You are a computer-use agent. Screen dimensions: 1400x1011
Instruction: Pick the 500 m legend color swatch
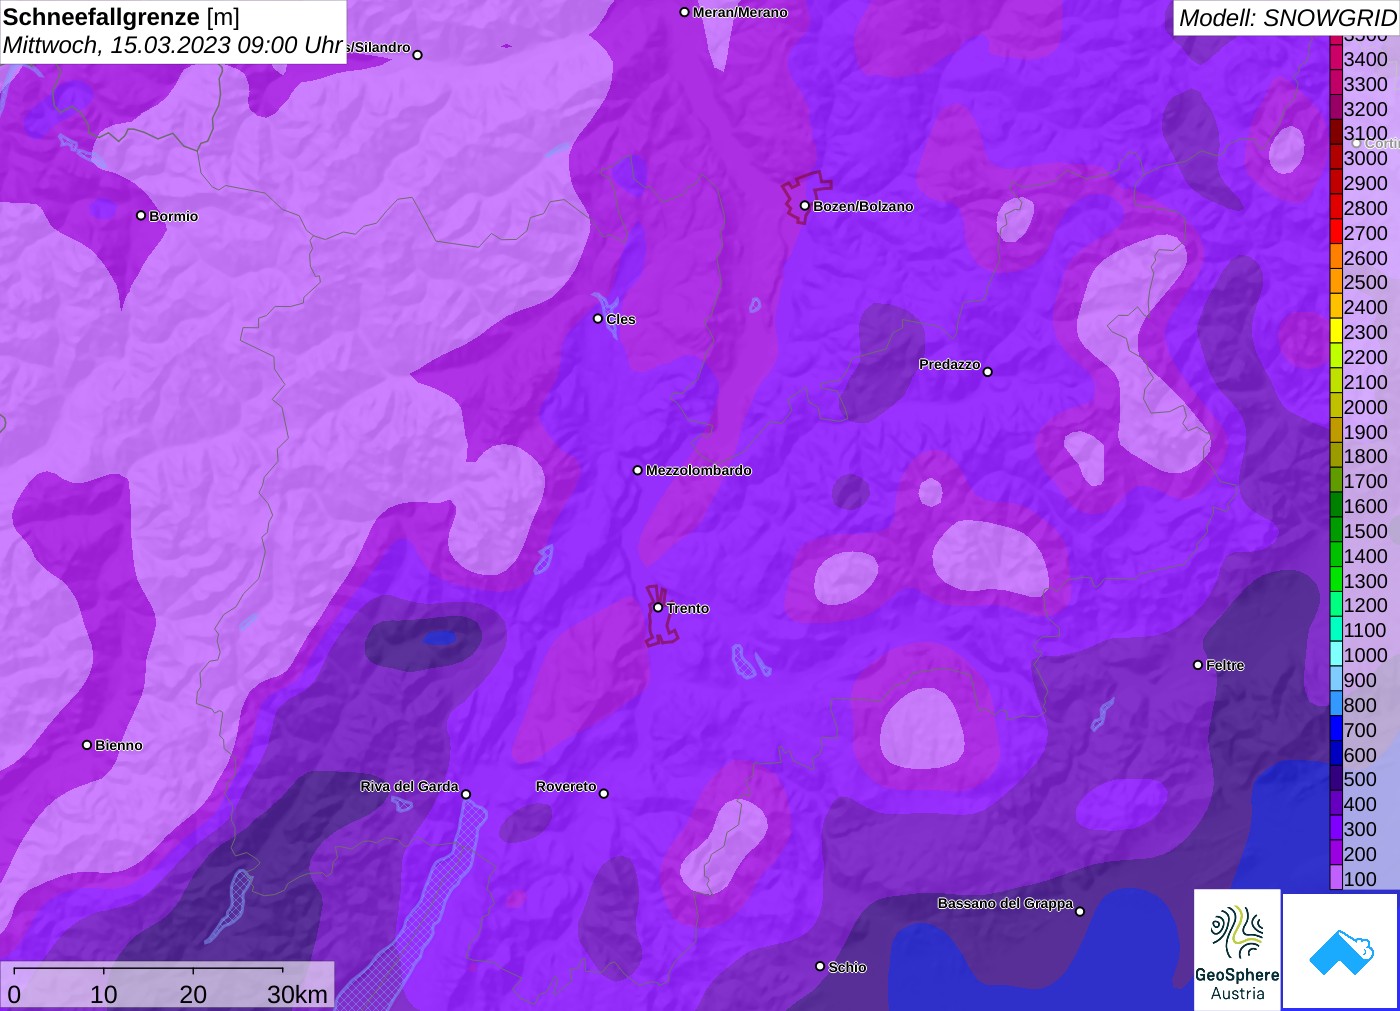click(x=1336, y=779)
